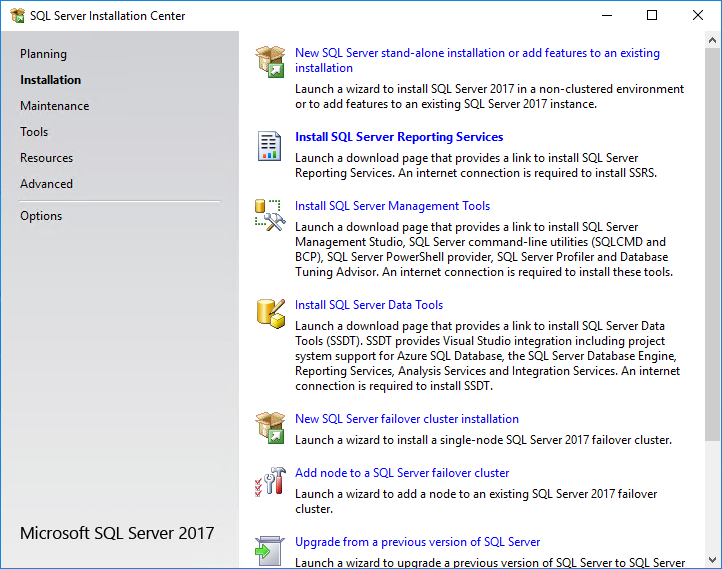
Task: Open the Options page
Action: [x=41, y=216]
